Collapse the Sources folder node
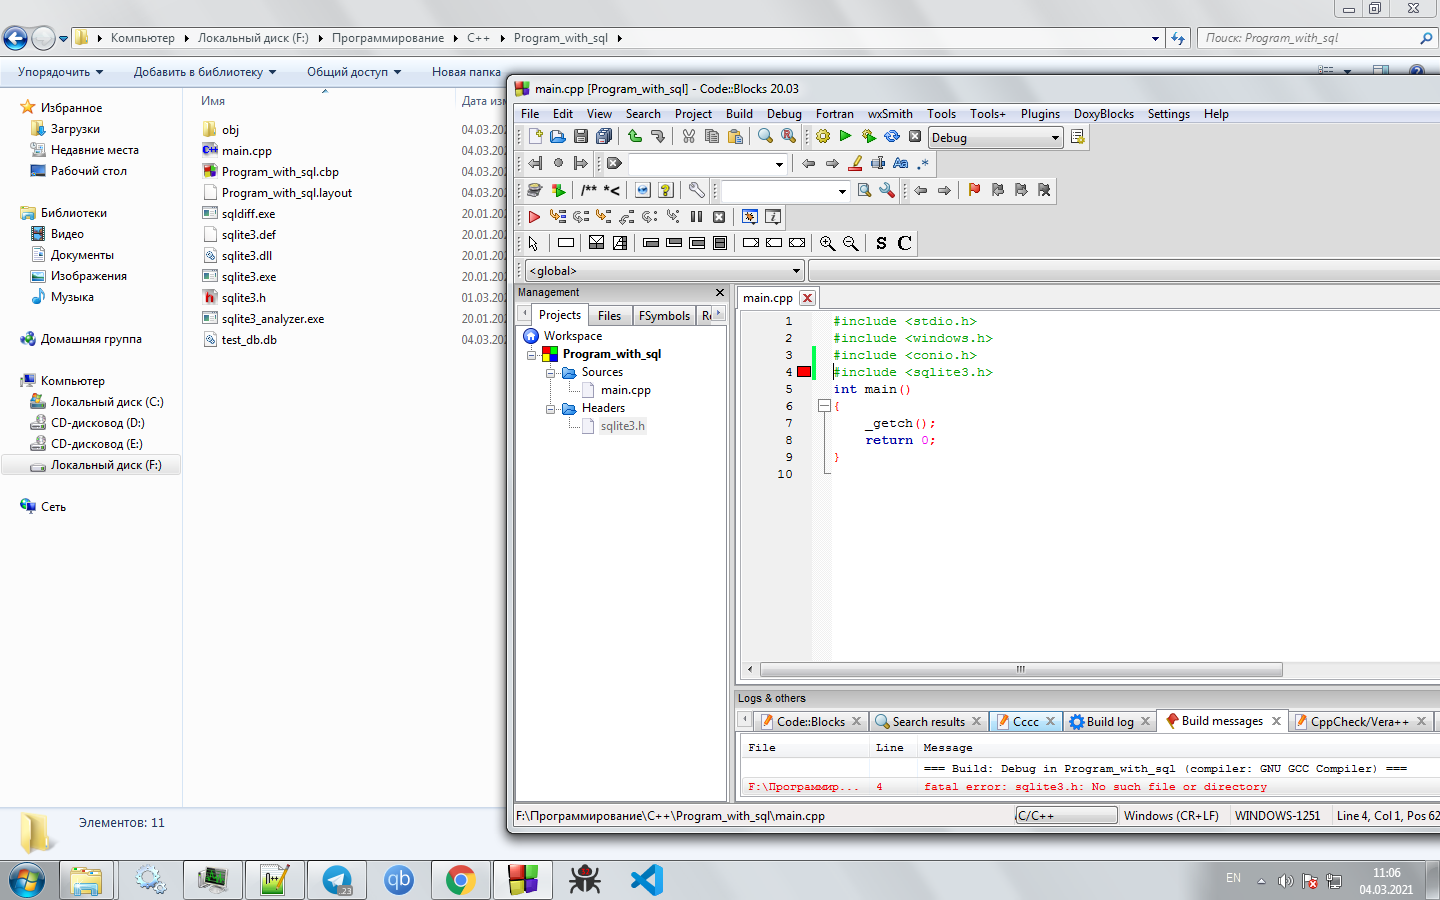 [550, 373]
